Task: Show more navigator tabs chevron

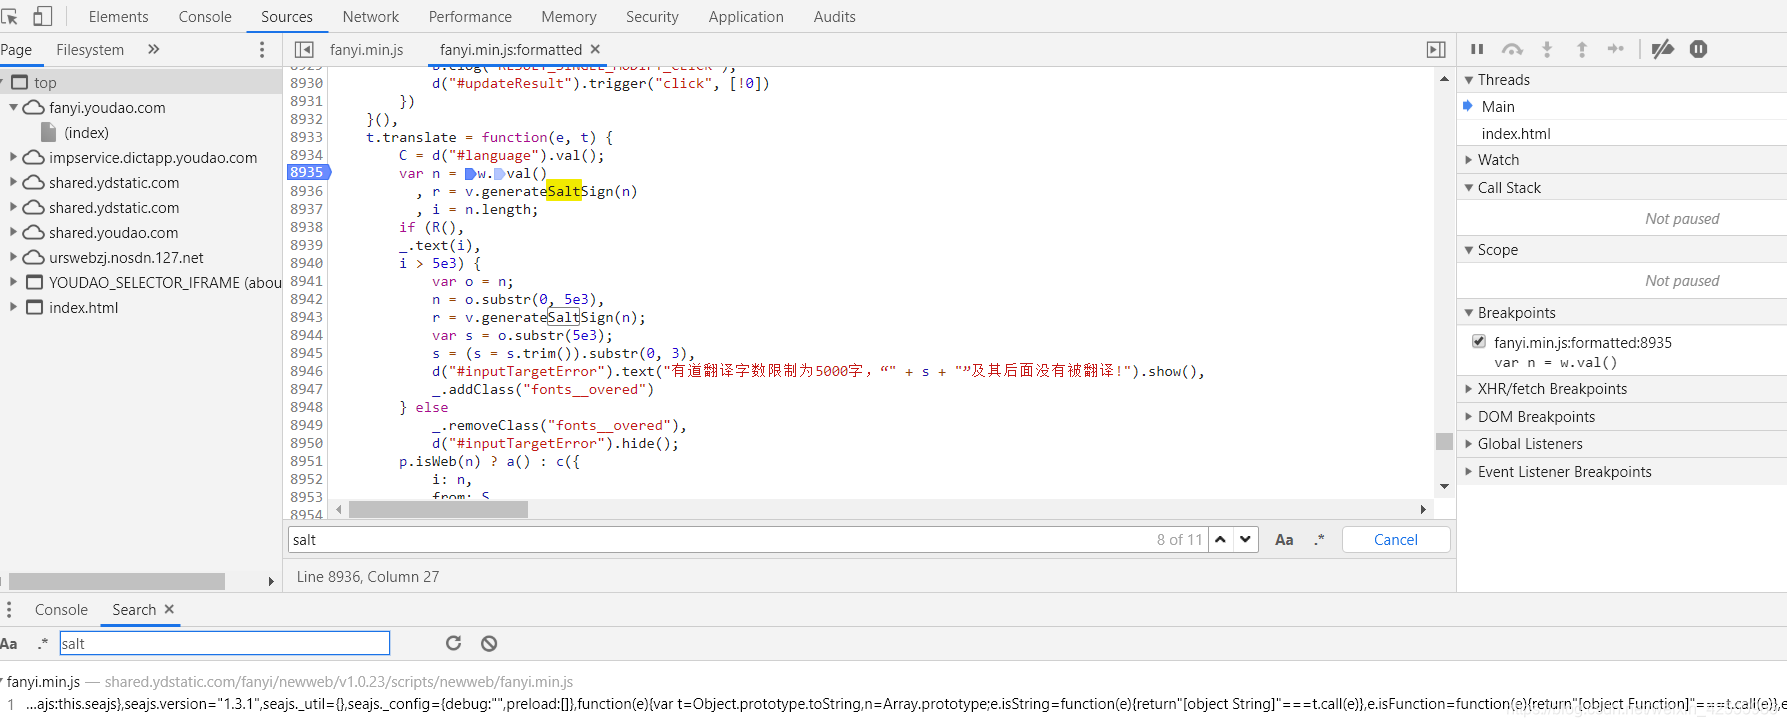Action: click(153, 49)
